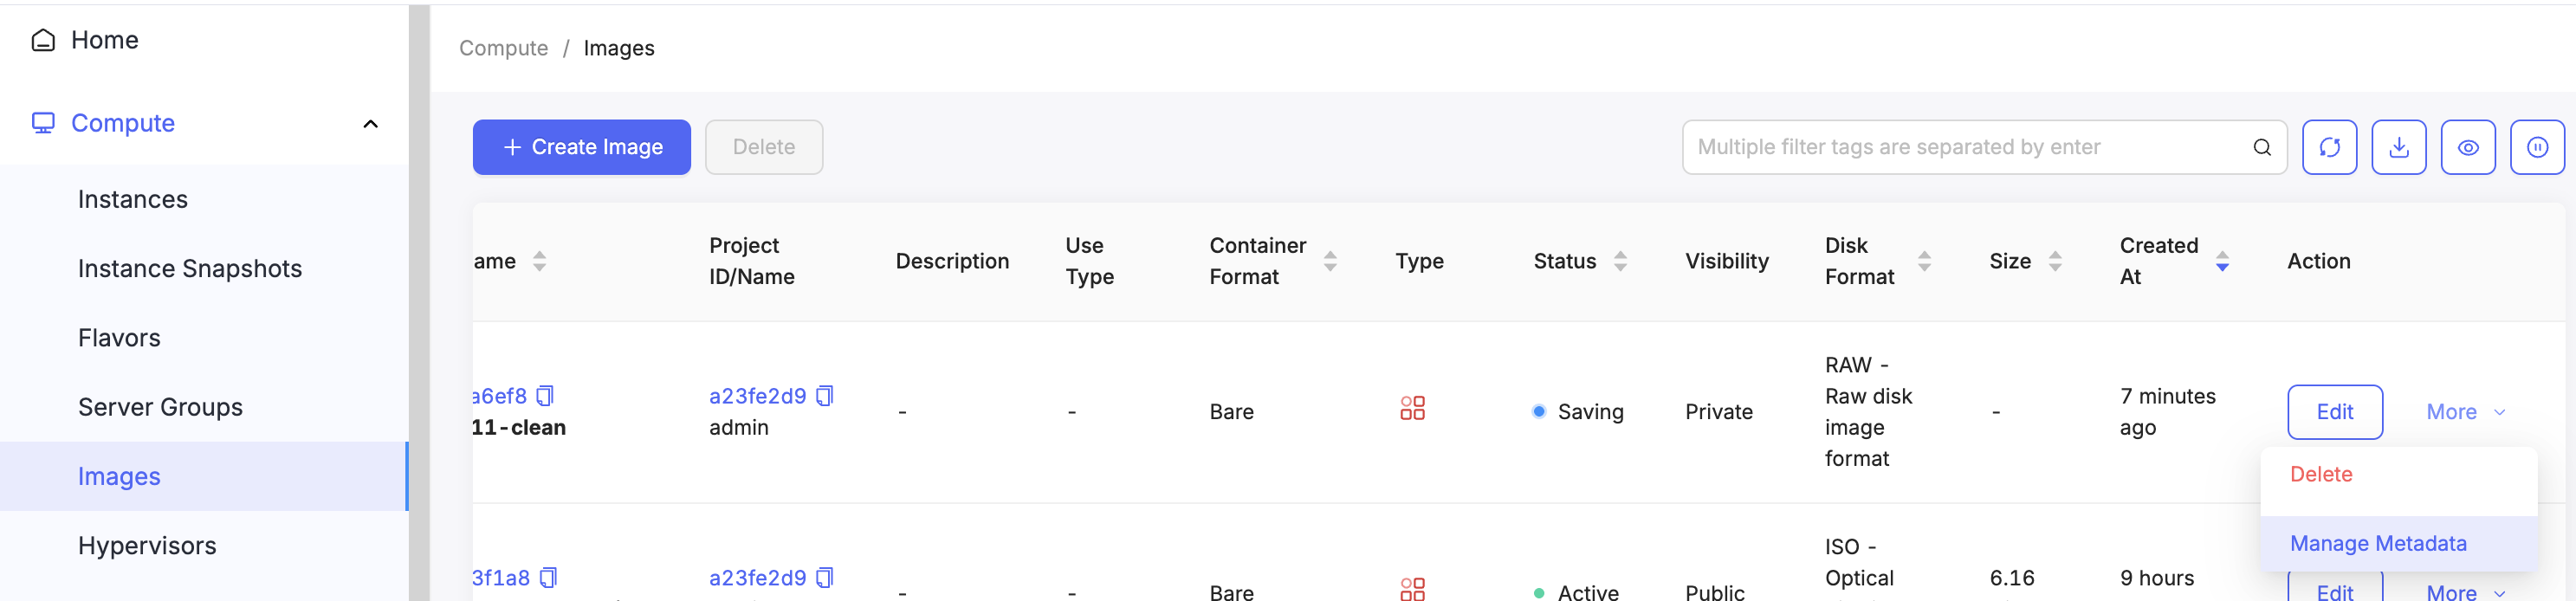The image size is (2576, 601).
Task: Sort by Container Format column
Action: (x=1330, y=261)
